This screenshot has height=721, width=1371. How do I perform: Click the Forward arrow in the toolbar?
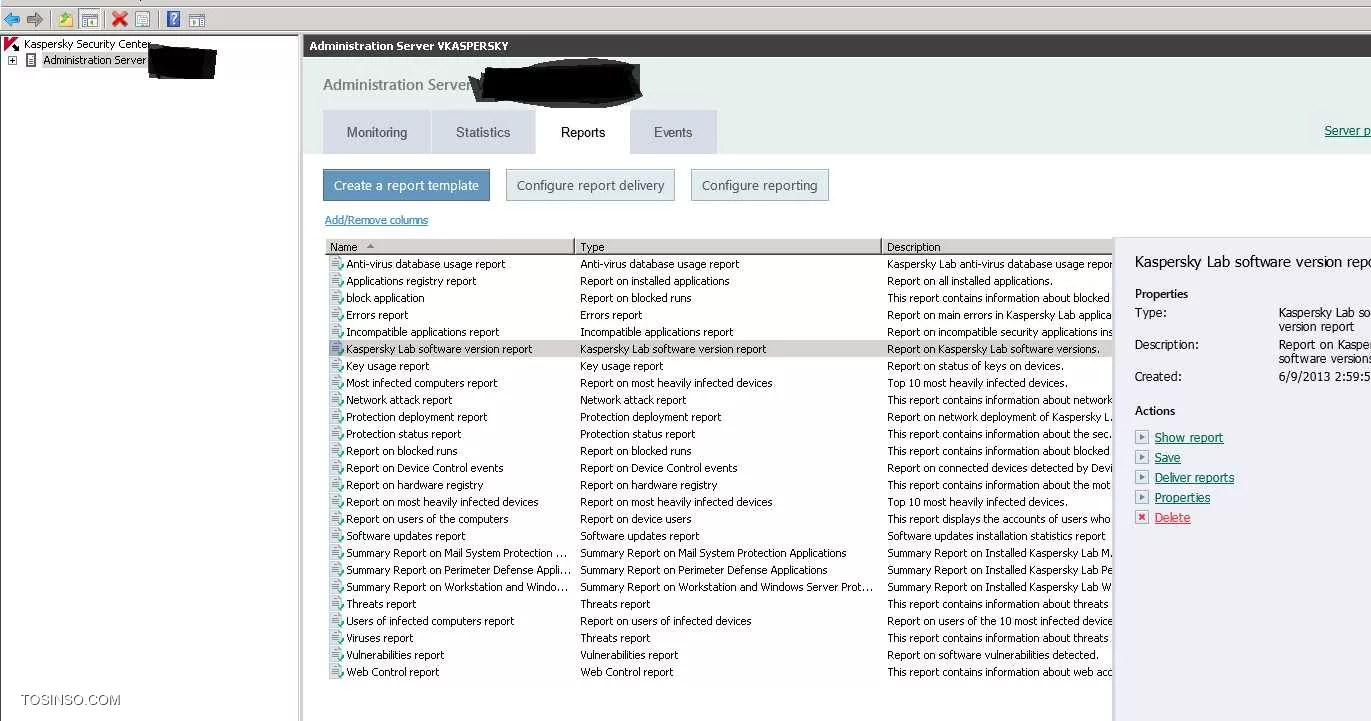pyautogui.click(x=35, y=19)
